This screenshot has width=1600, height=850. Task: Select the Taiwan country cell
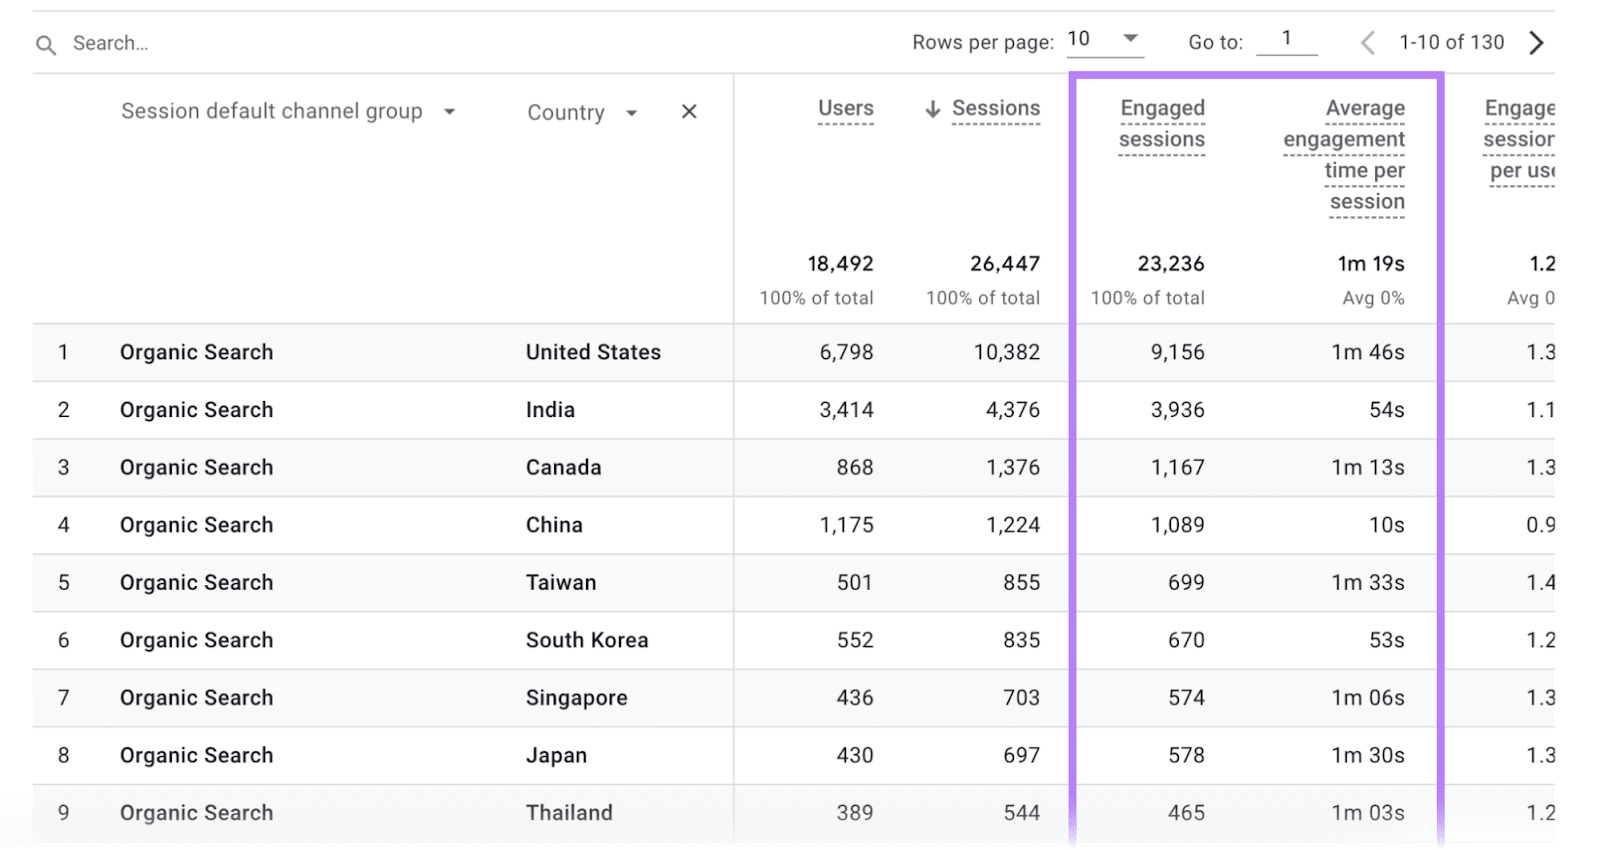(560, 582)
